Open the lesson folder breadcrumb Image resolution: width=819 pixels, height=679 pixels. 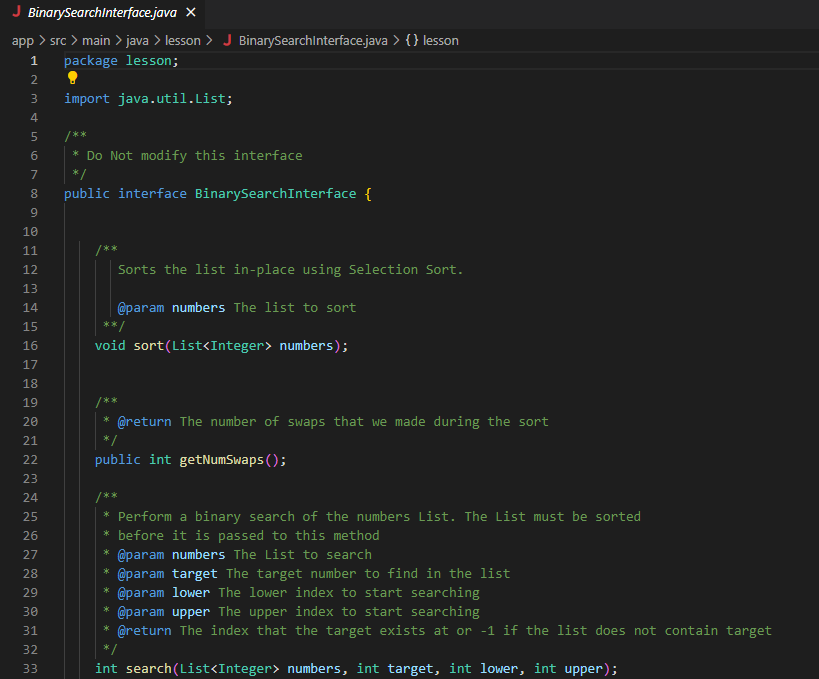[x=183, y=41]
